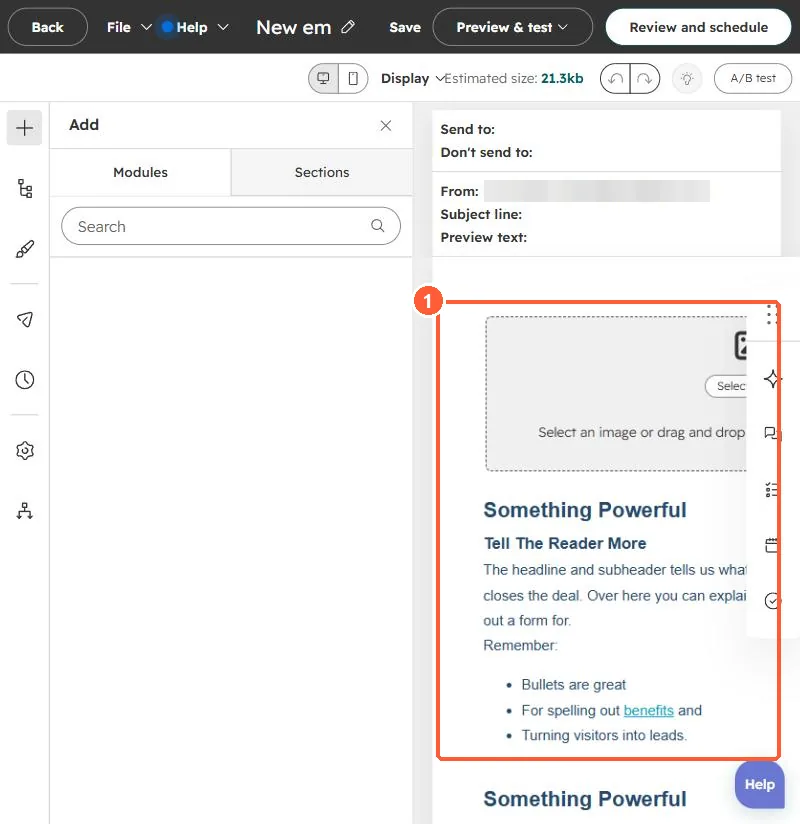
Task: Click the A/B test button
Action: pyautogui.click(x=753, y=78)
